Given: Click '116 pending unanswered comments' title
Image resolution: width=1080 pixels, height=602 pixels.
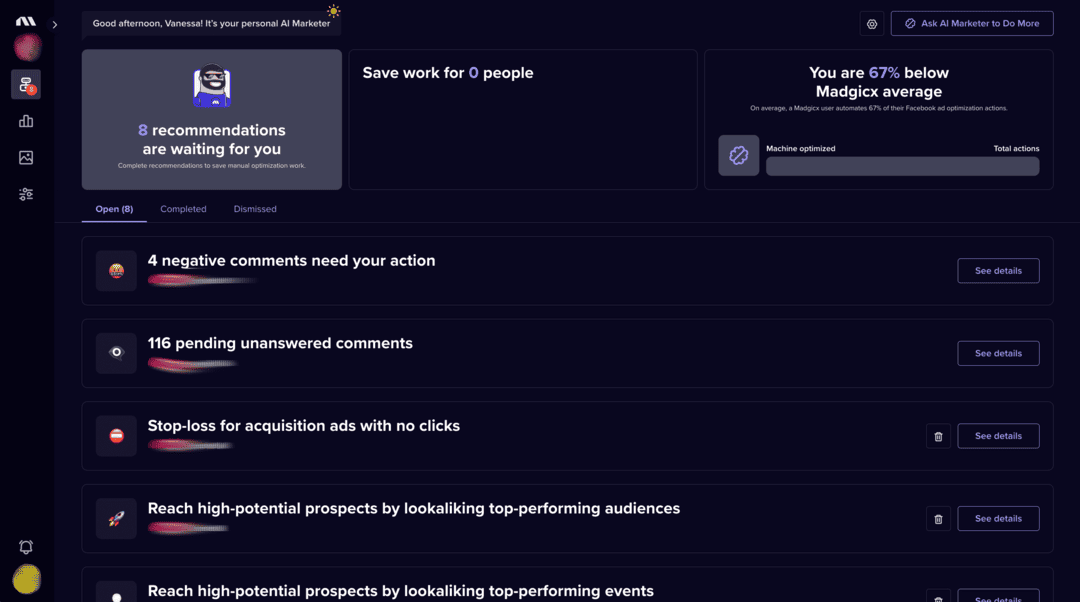Looking at the screenshot, I should click(280, 343).
